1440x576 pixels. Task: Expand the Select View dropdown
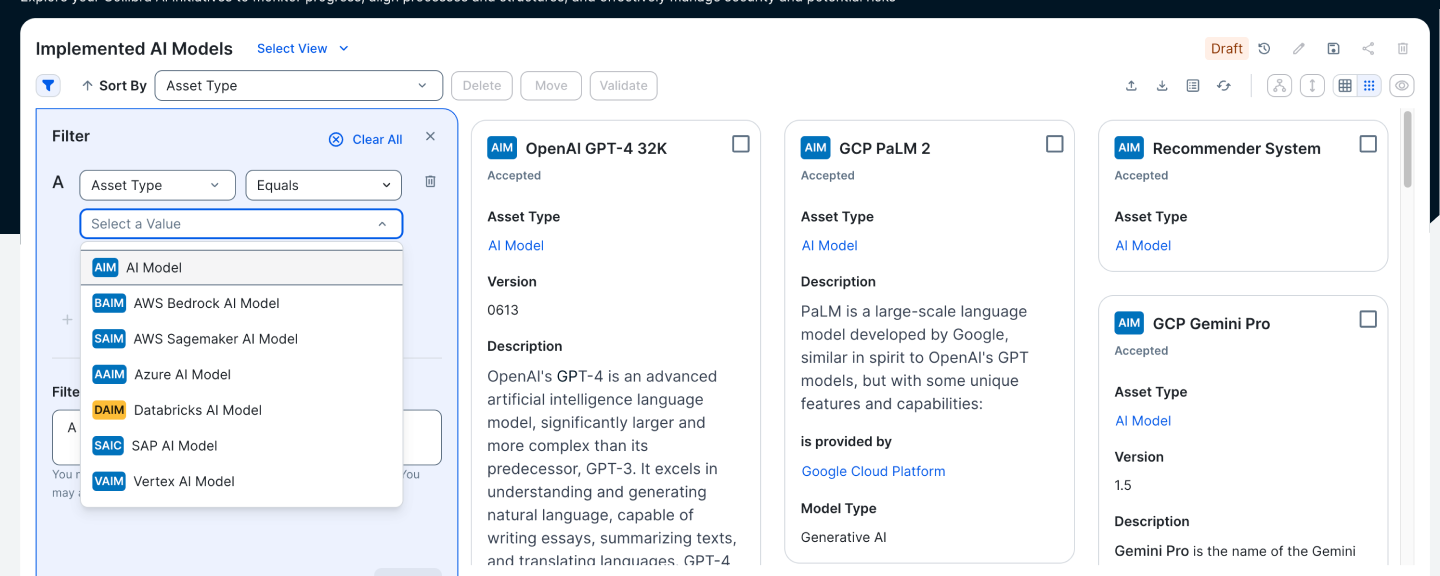point(303,49)
